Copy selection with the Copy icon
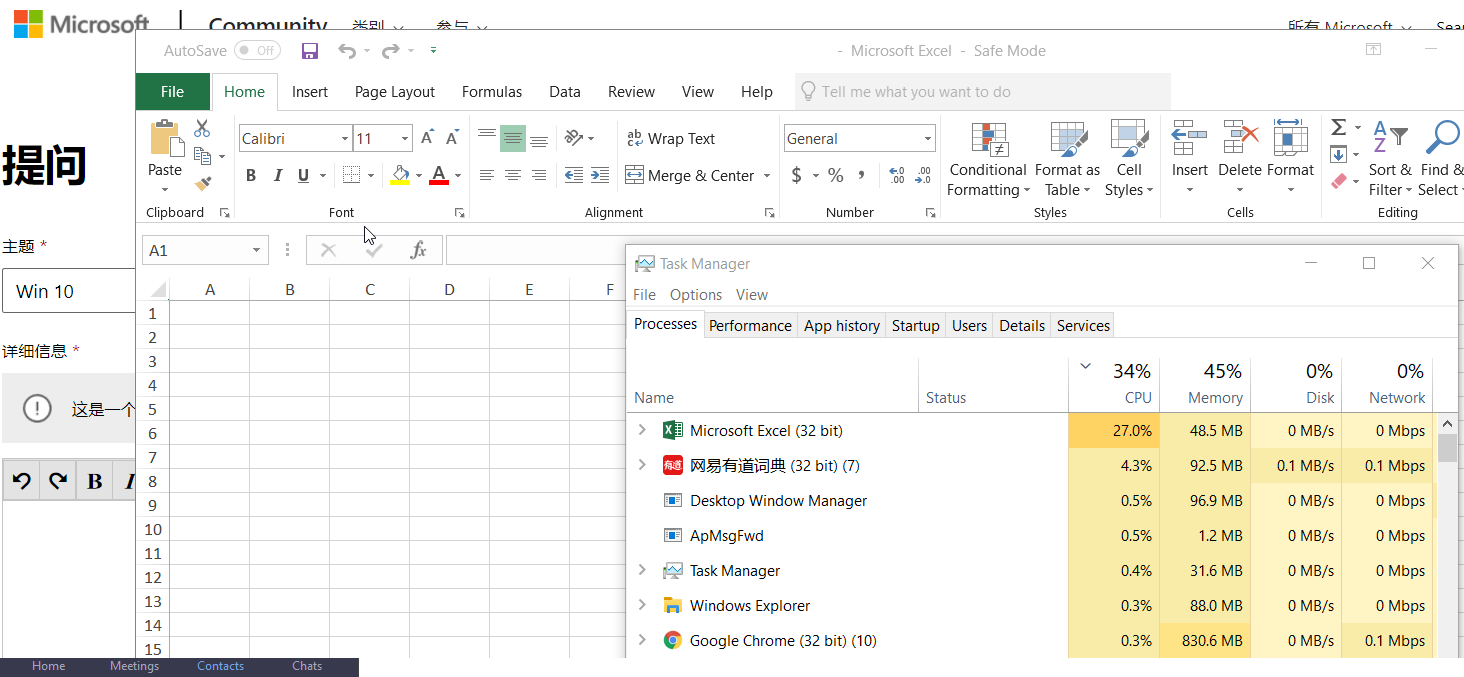This screenshot has width=1464, height=677. (x=202, y=156)
